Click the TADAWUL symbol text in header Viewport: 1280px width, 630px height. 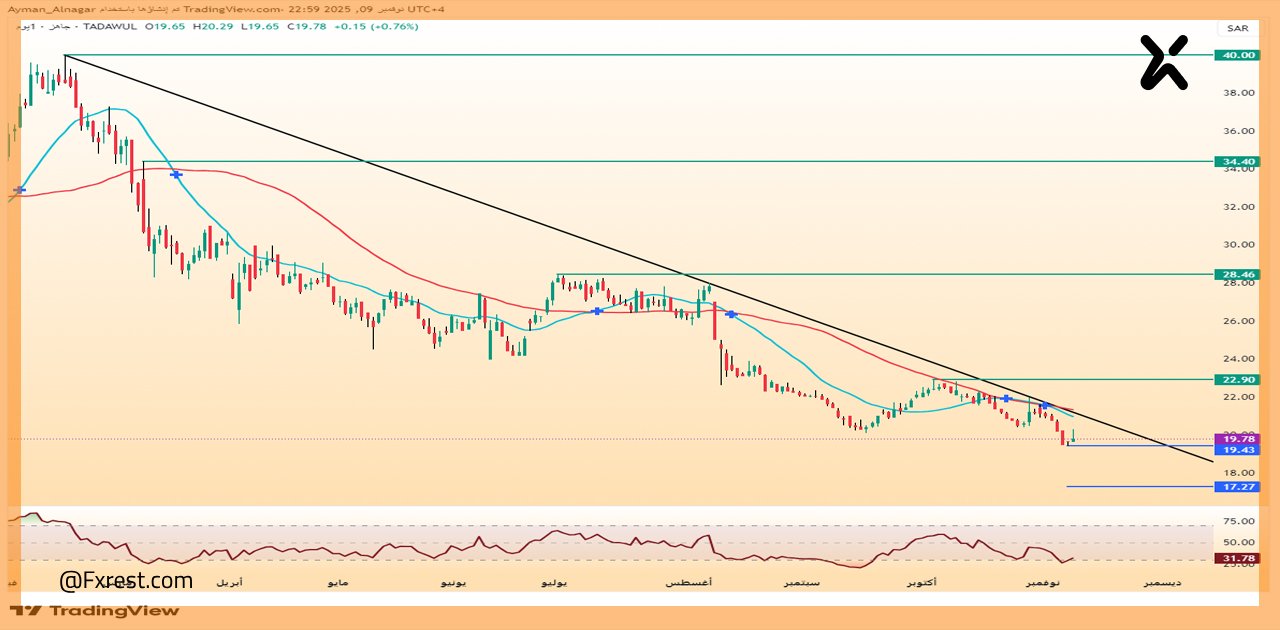pyautogui.click(x=111, y=26)
